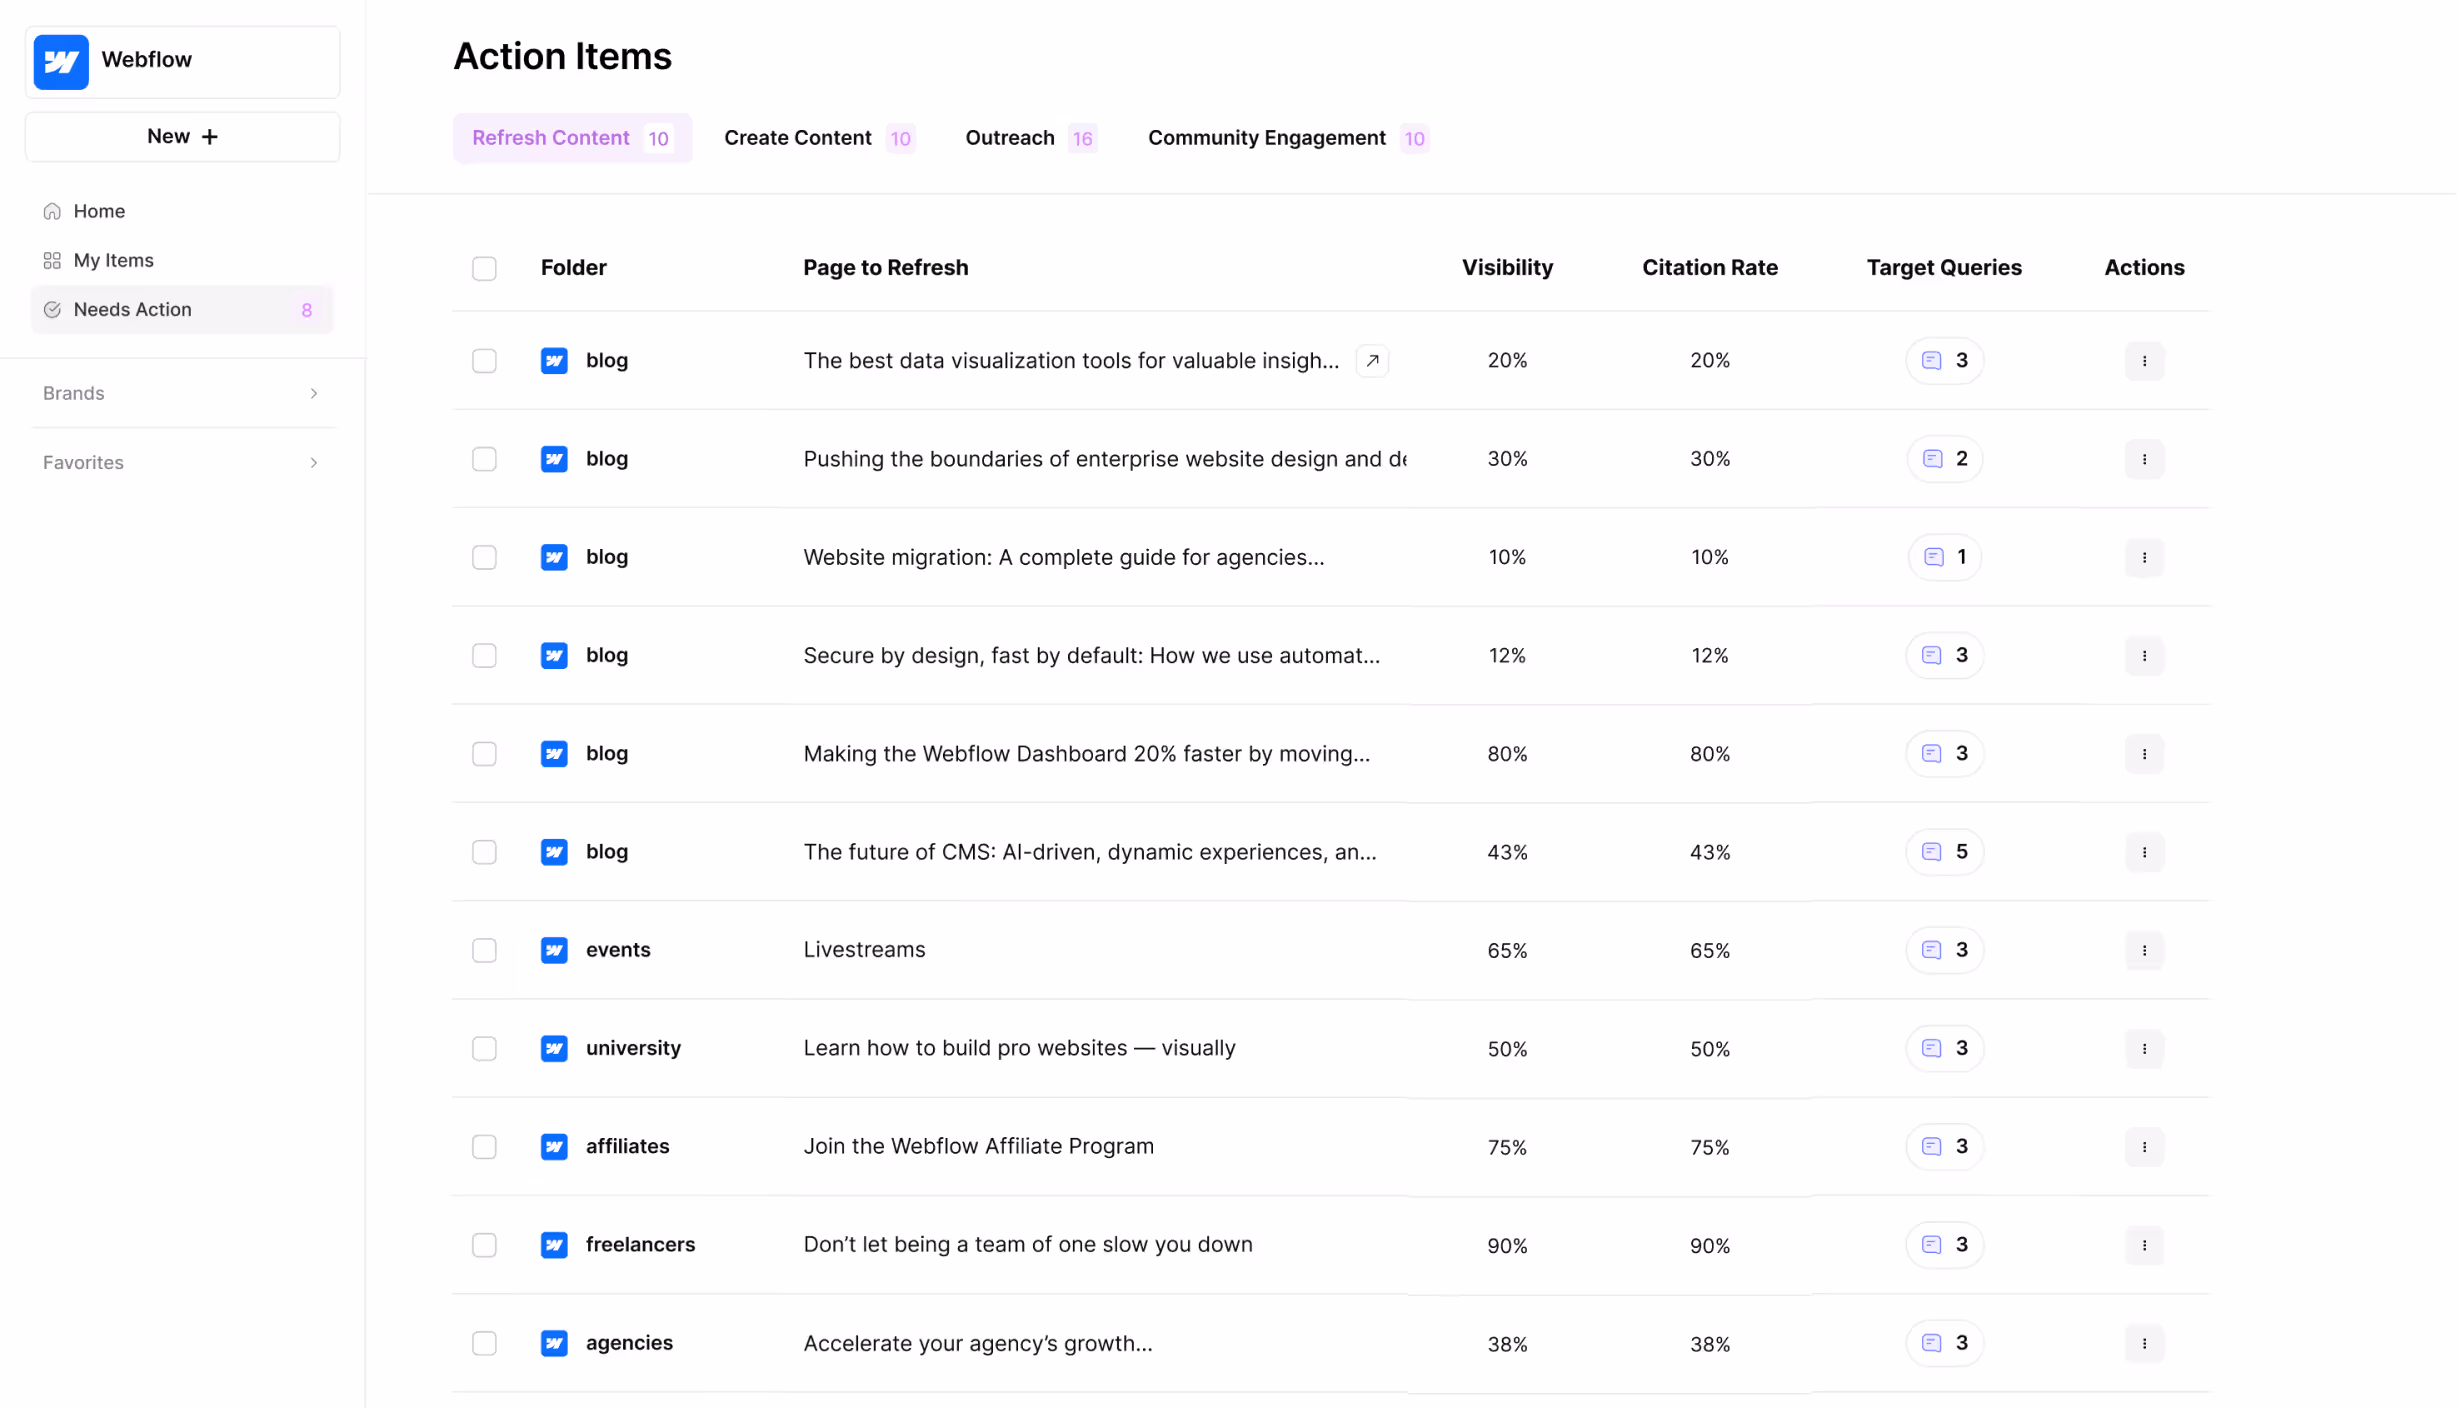Switch to the Refresh Content tab
Screen dimensions: 2458x1408
pyautogui.click(x=572, y=138)
